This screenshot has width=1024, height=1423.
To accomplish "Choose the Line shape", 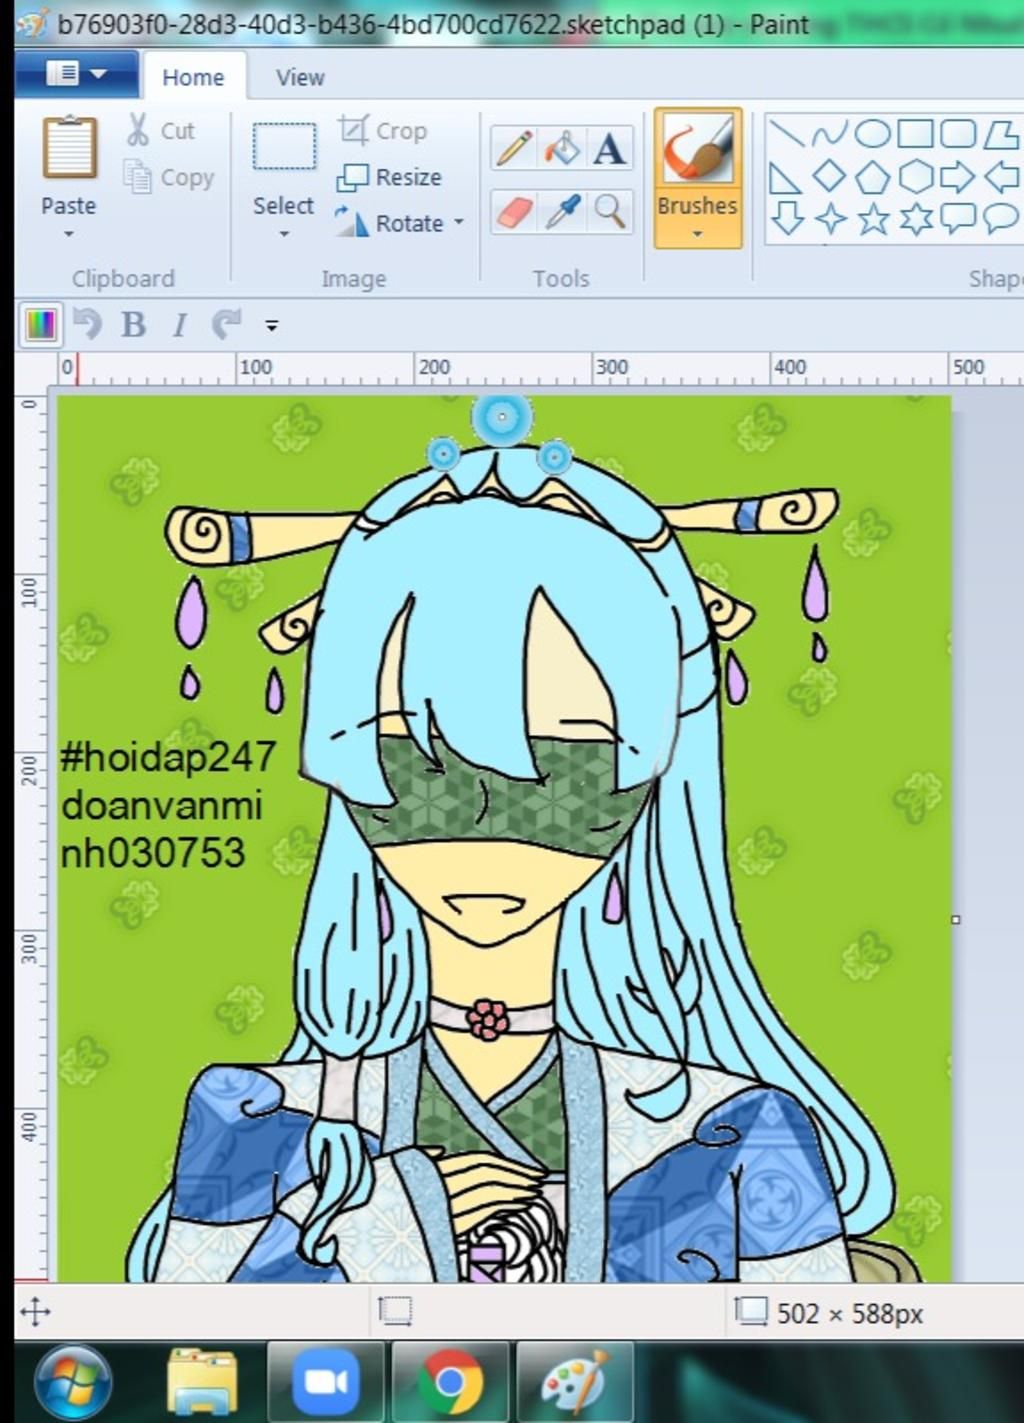I will (x=787, y=133).
